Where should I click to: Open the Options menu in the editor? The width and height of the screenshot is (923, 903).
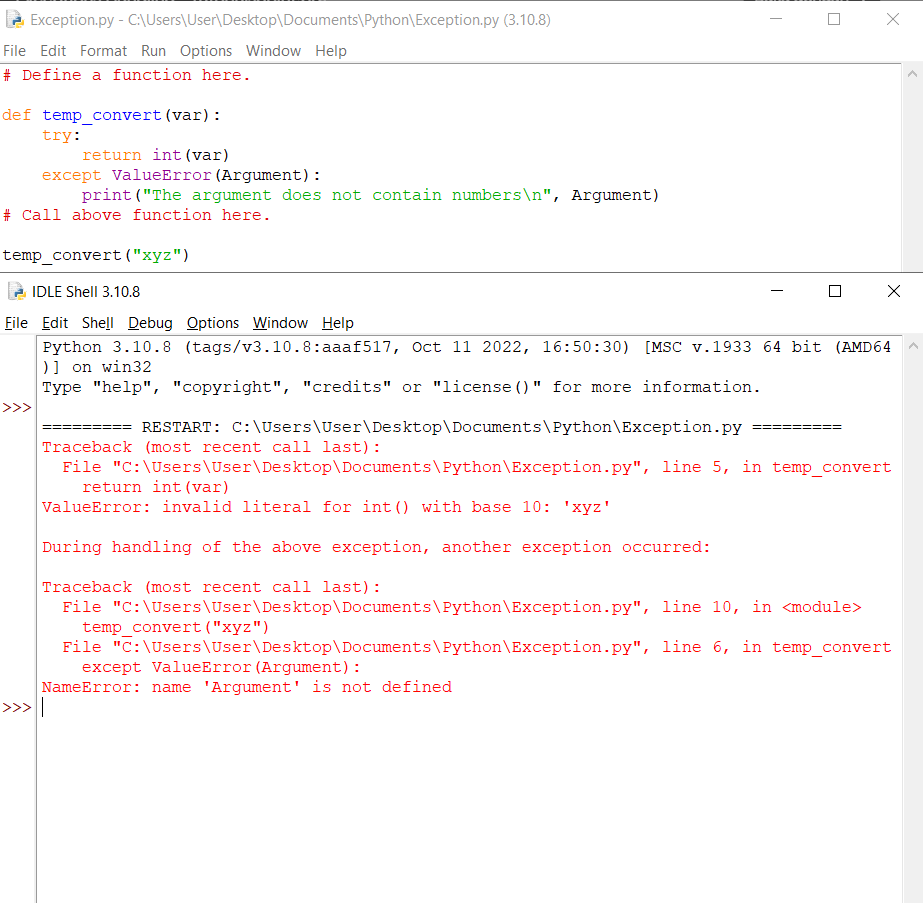coord(206,50)
